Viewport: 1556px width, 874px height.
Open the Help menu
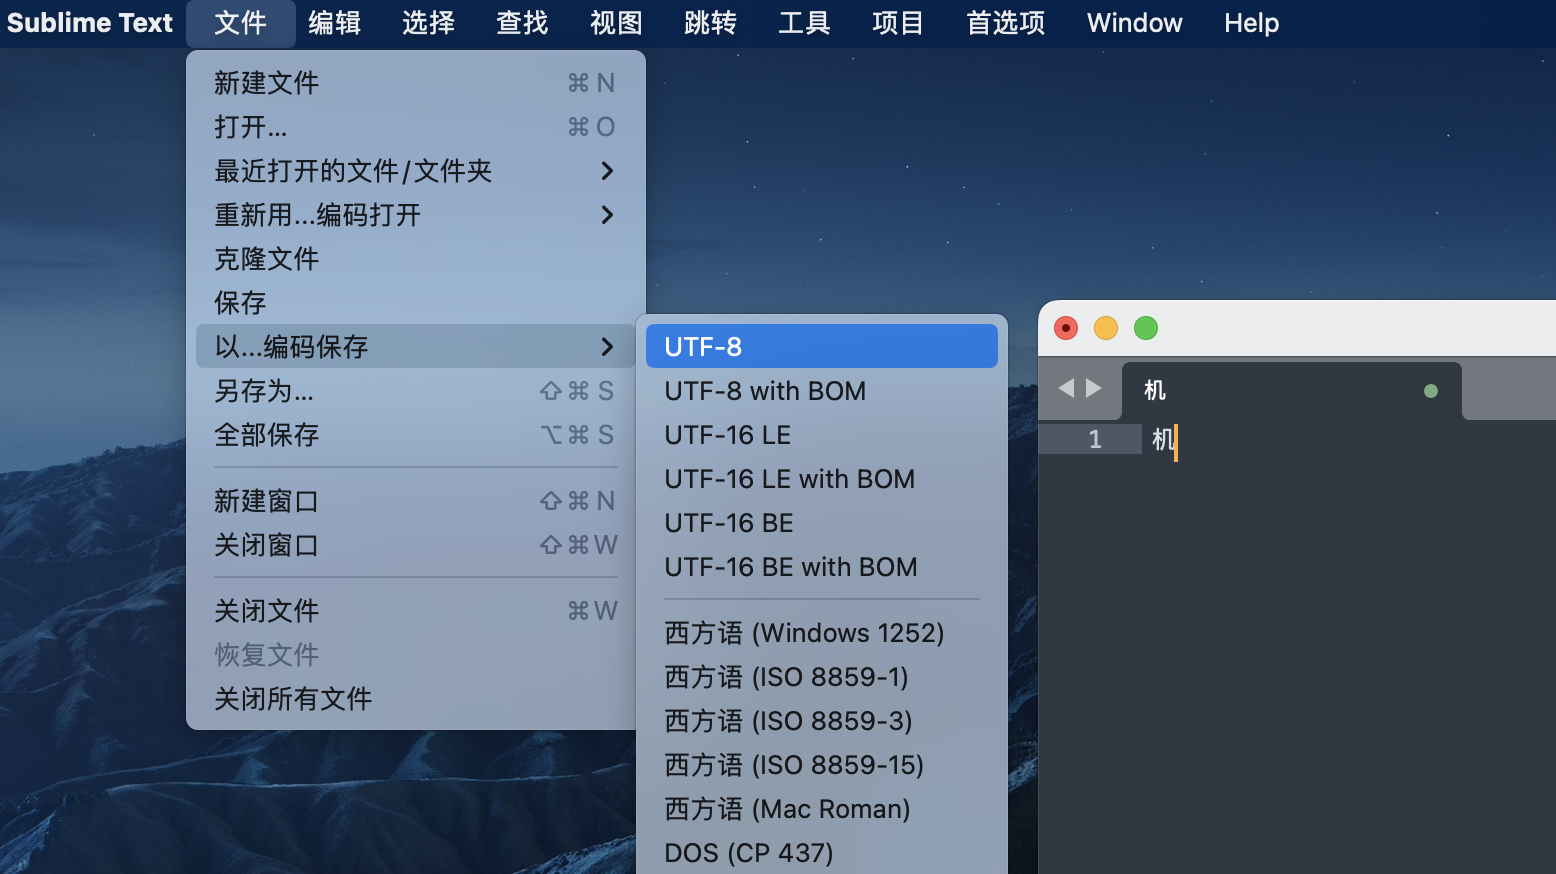[x=1252, y=23]
